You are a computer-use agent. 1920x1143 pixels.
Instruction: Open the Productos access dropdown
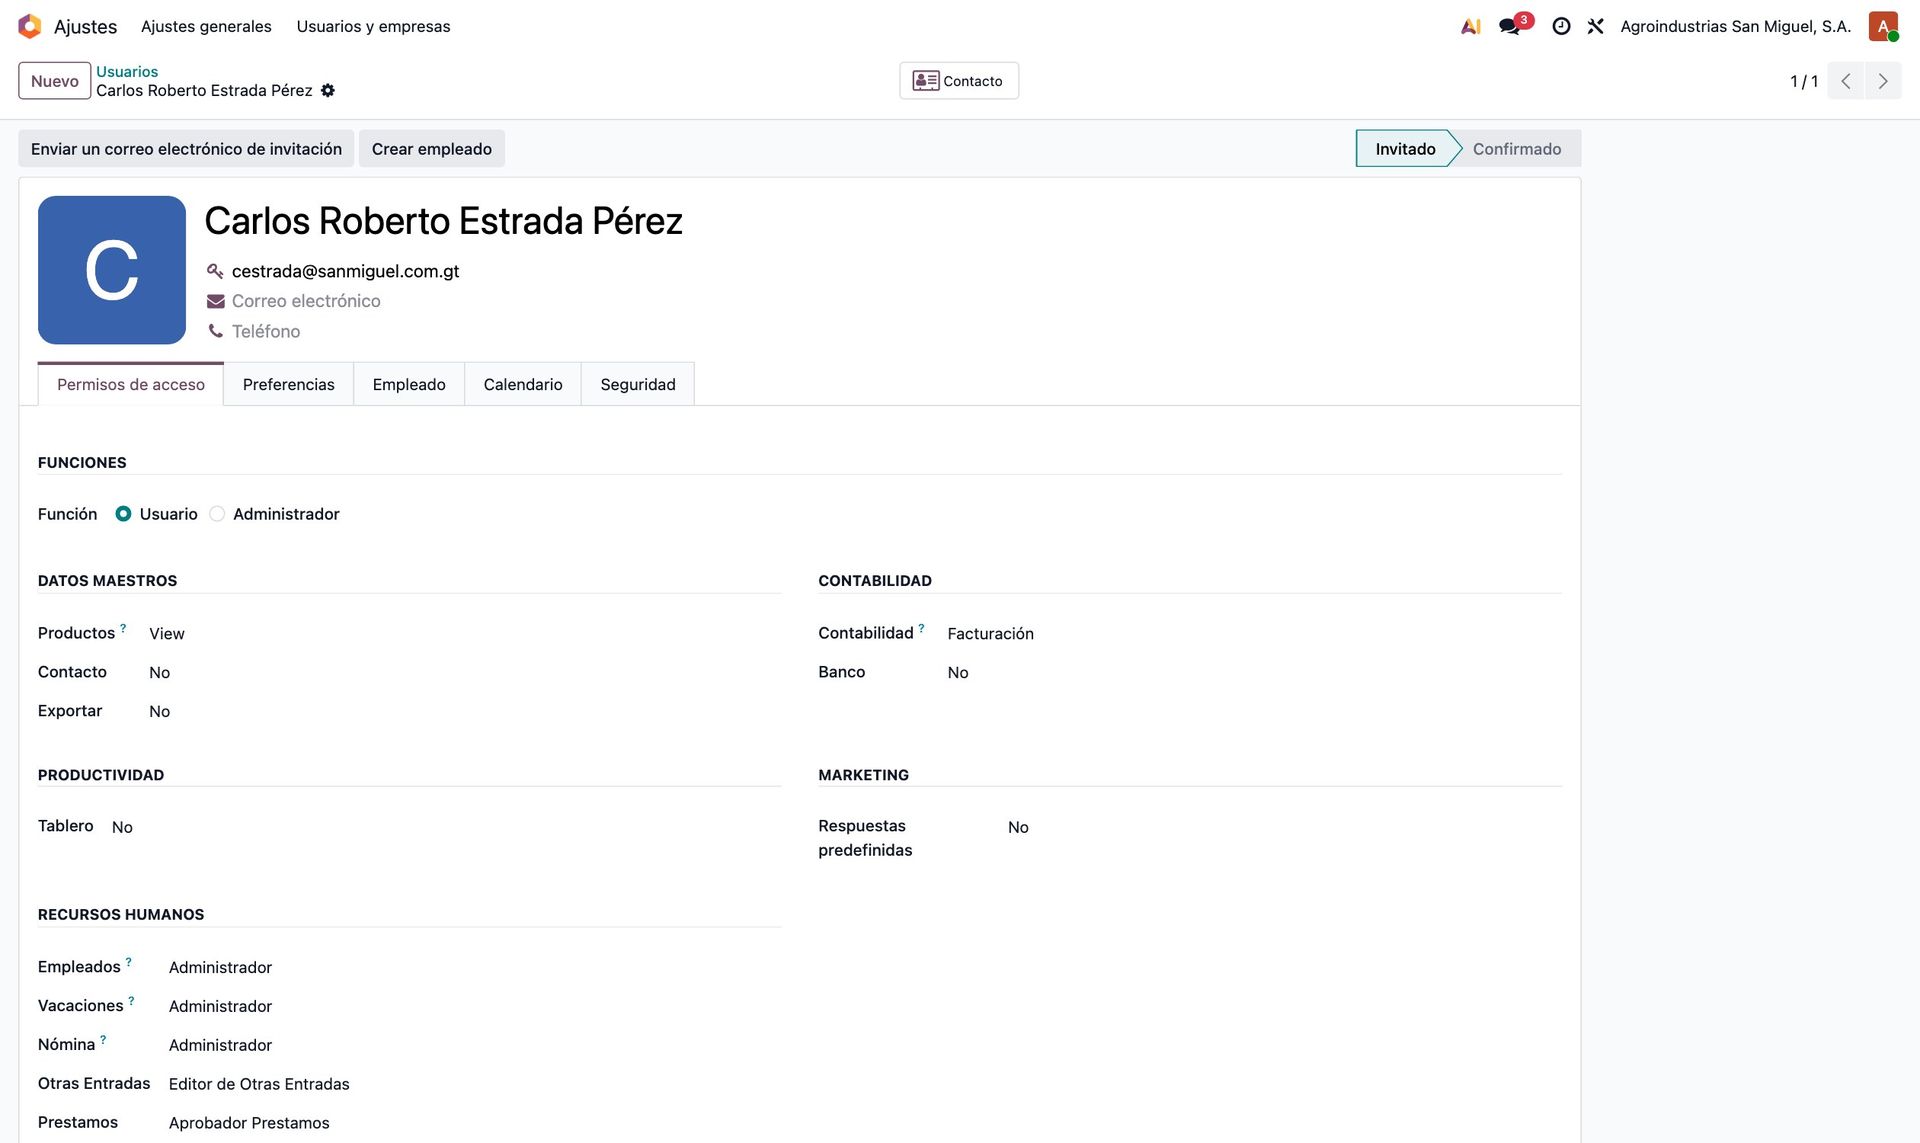464,634
